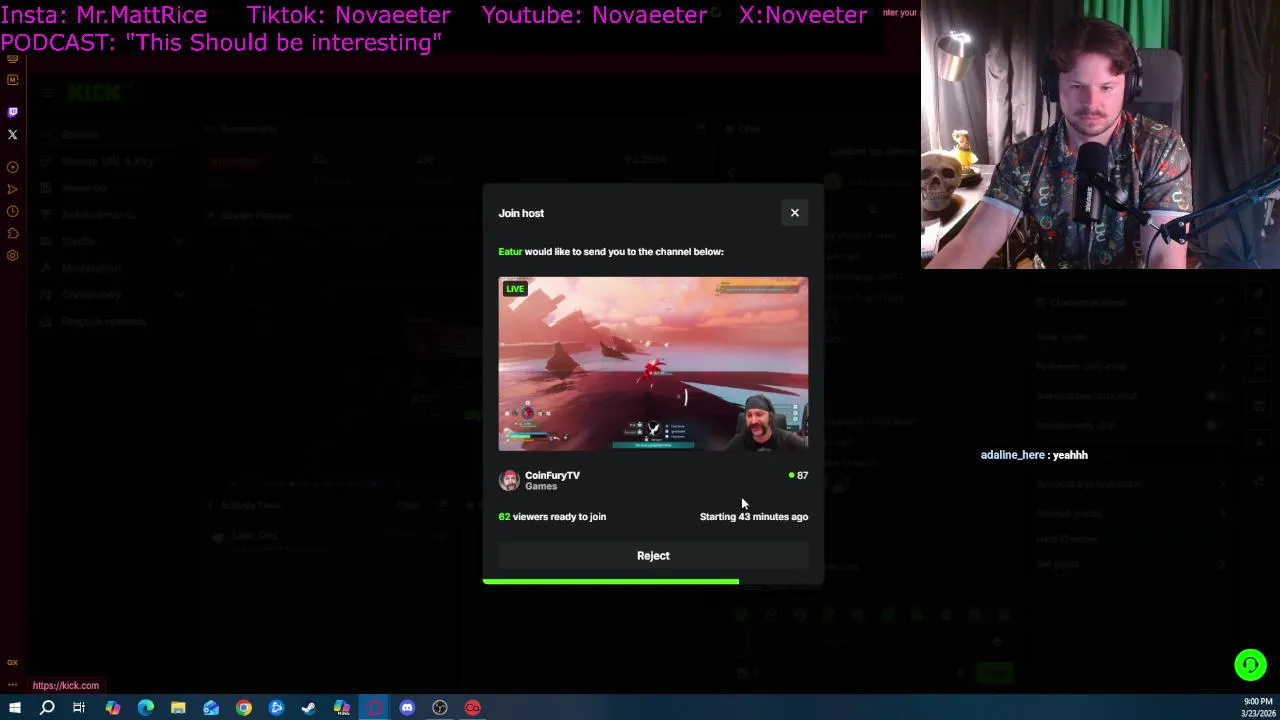Open My Flow arrow icon in the sidebar

[13, 189]
